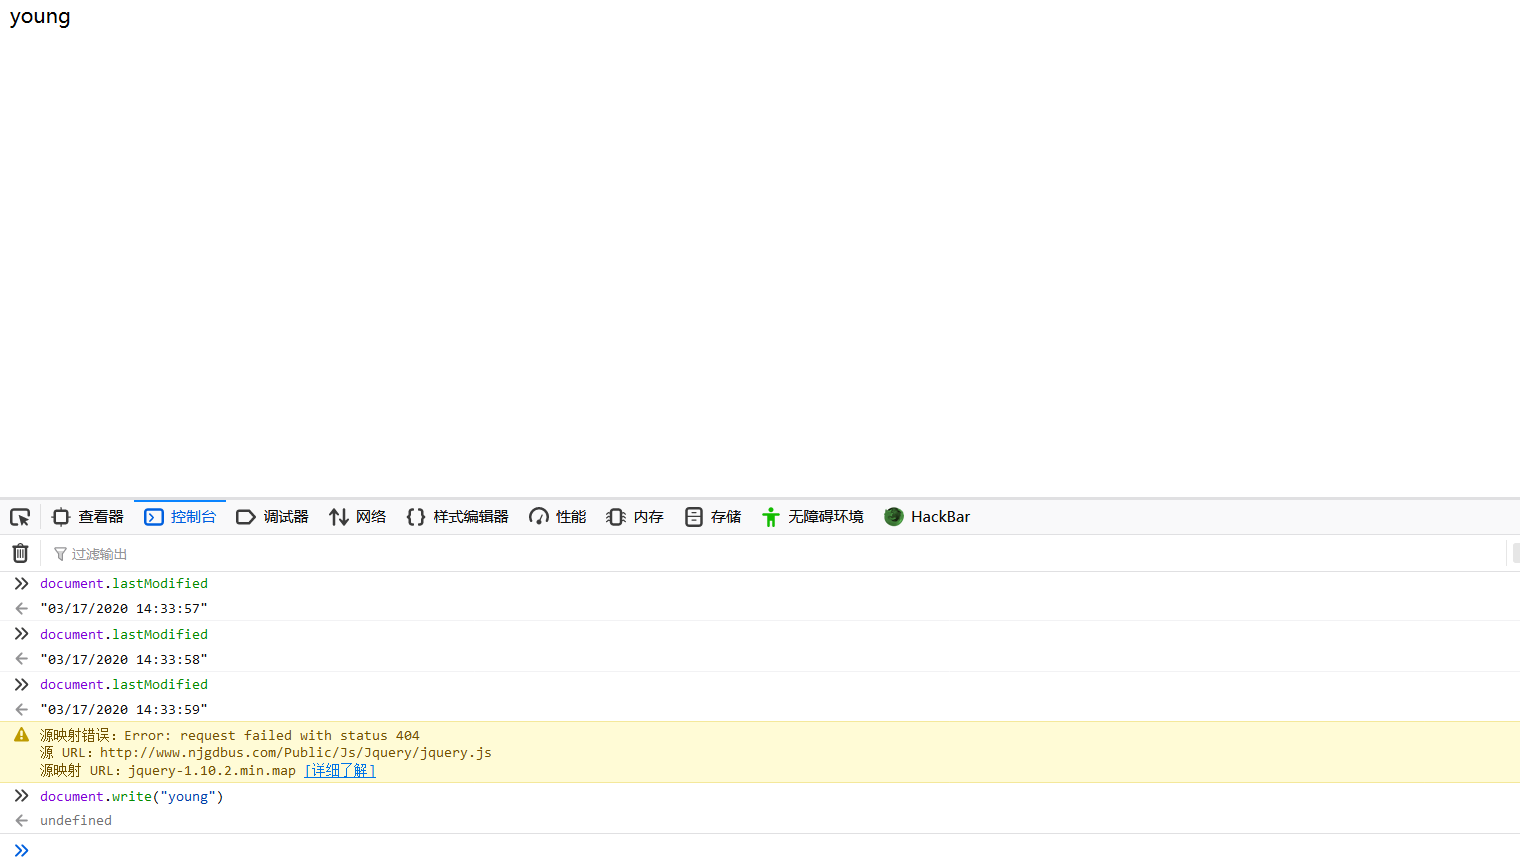Image resolution: width=1520 pixels, height=861 pixels.
Task: Open the 详细了解 learn more link
Action: [340, 771]
